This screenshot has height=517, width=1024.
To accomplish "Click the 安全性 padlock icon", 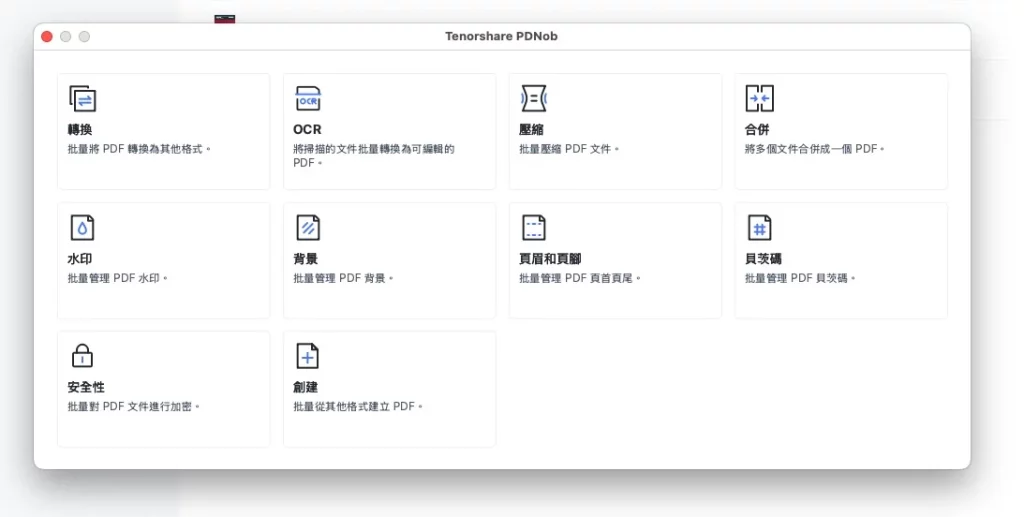I will 82,356.
